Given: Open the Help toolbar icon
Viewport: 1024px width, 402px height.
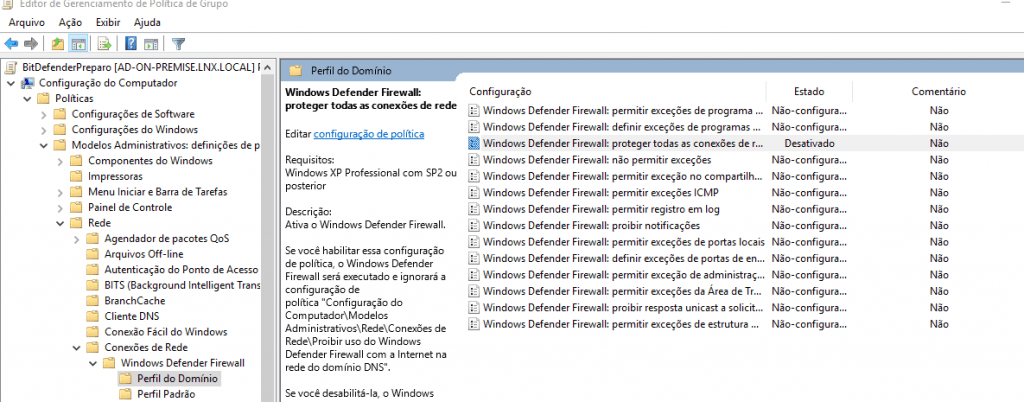Looking at the screenshot, I should coord(131,44).
